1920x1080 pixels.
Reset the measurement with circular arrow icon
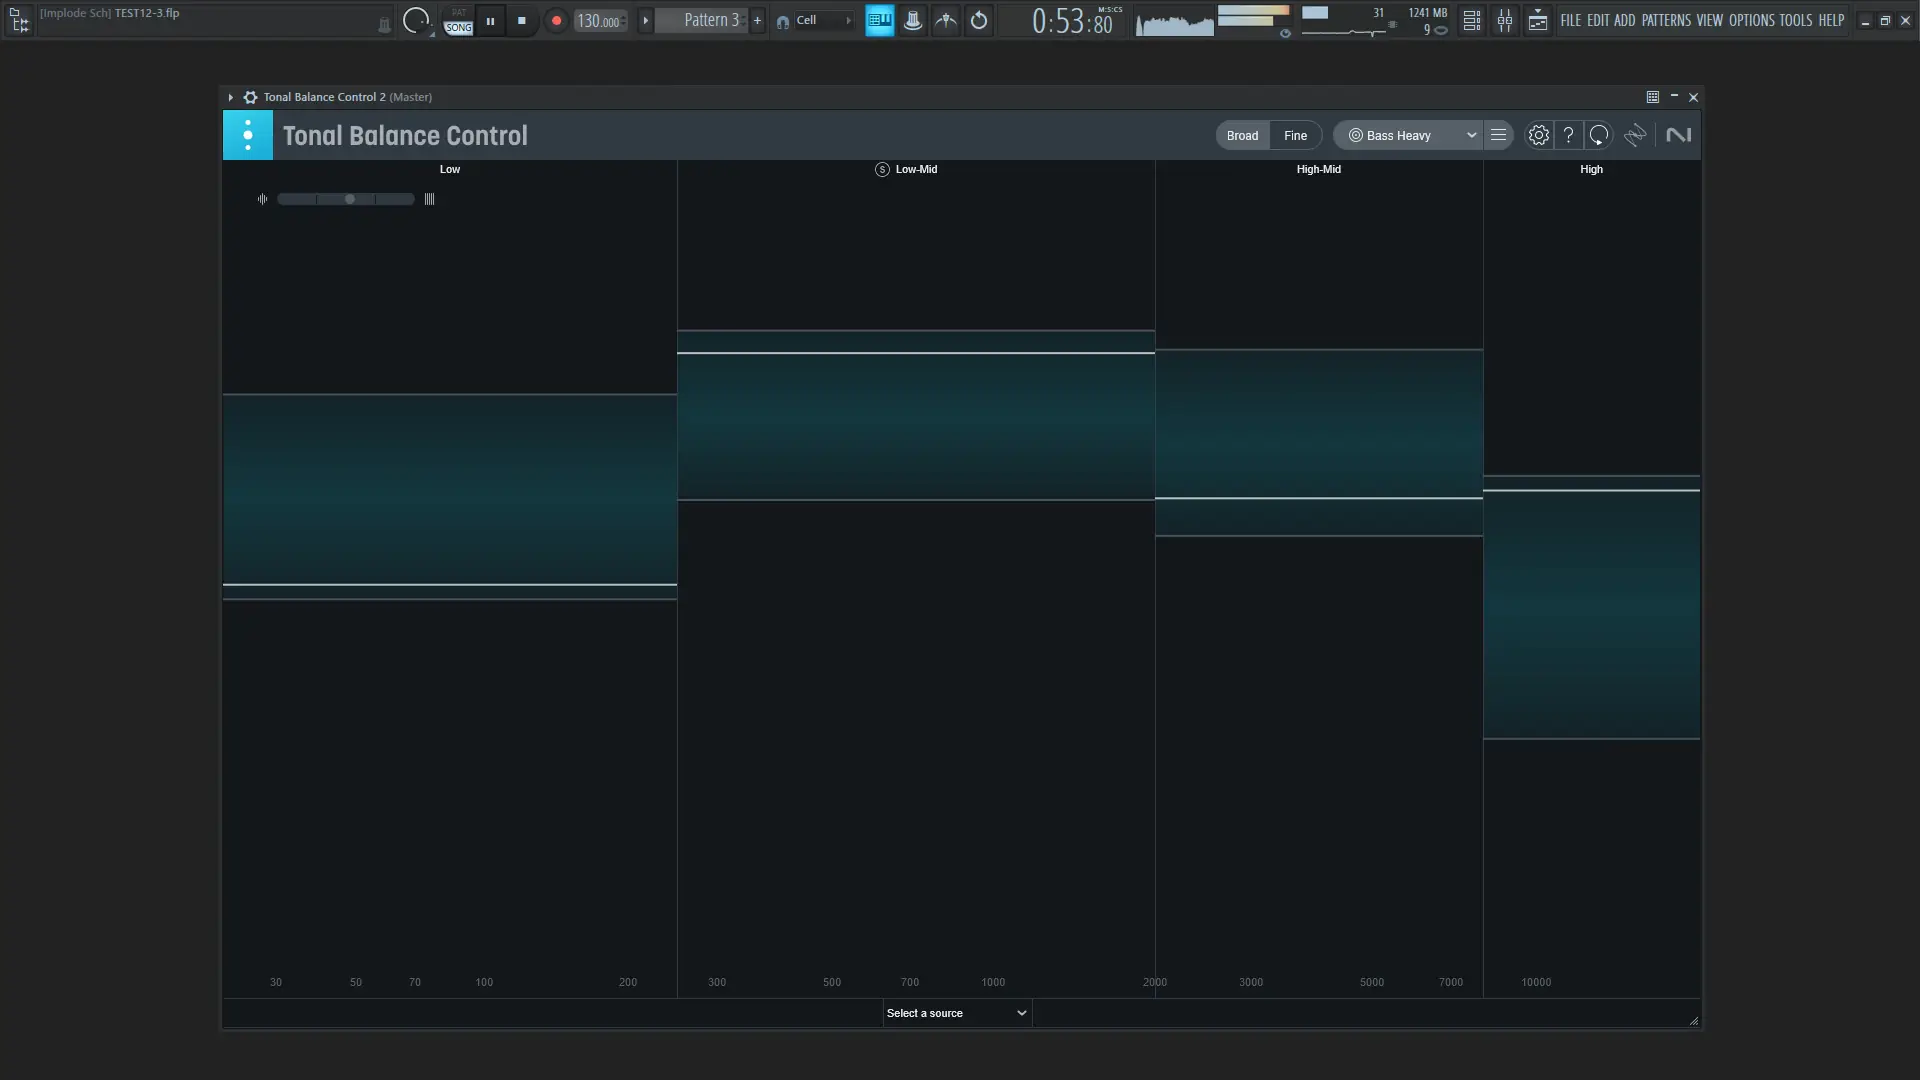1599,135
